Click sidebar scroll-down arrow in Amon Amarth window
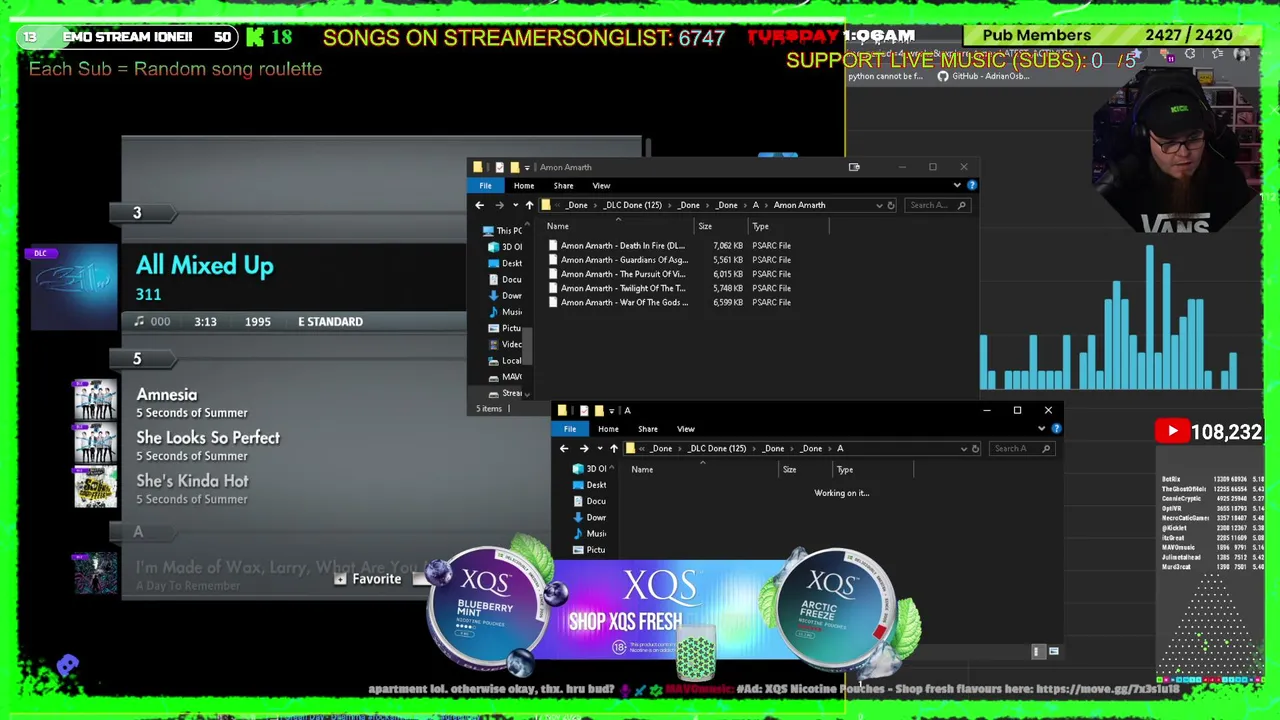Image resolution: width=1280 pixels, height=720 pixels. tap(528, 393)
